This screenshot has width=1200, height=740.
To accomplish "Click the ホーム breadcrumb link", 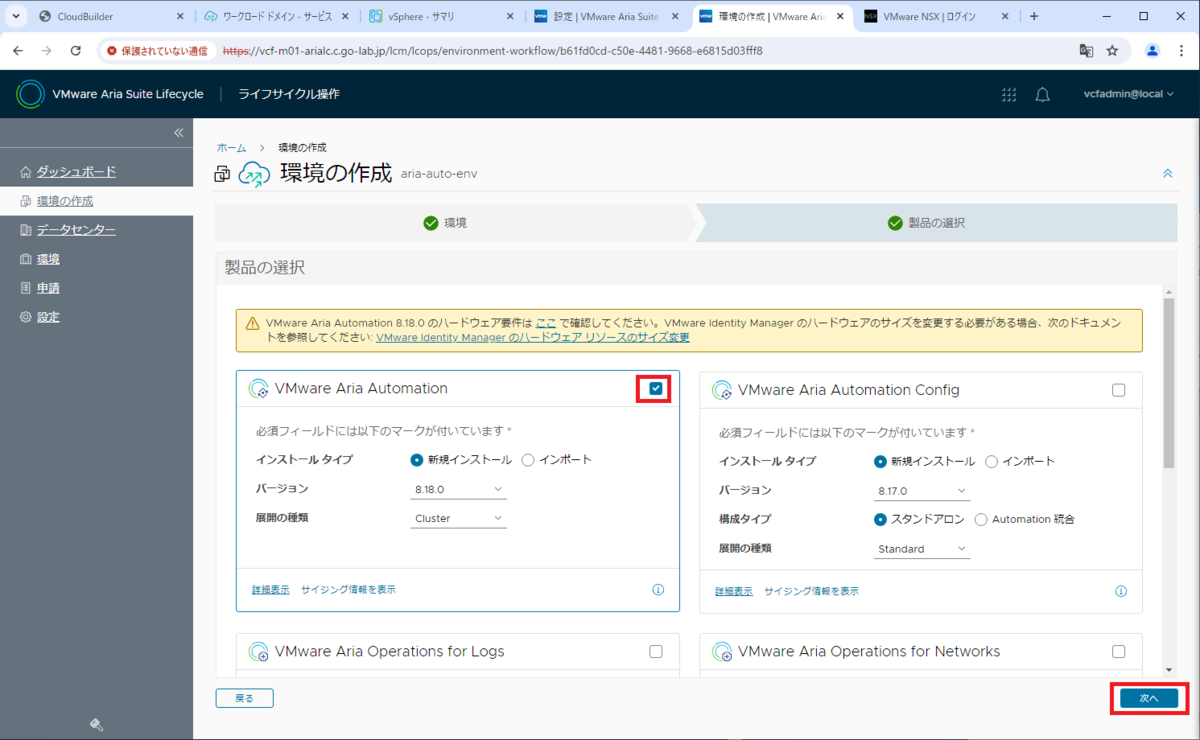I will pyautogui.click(x=231, y=148).
